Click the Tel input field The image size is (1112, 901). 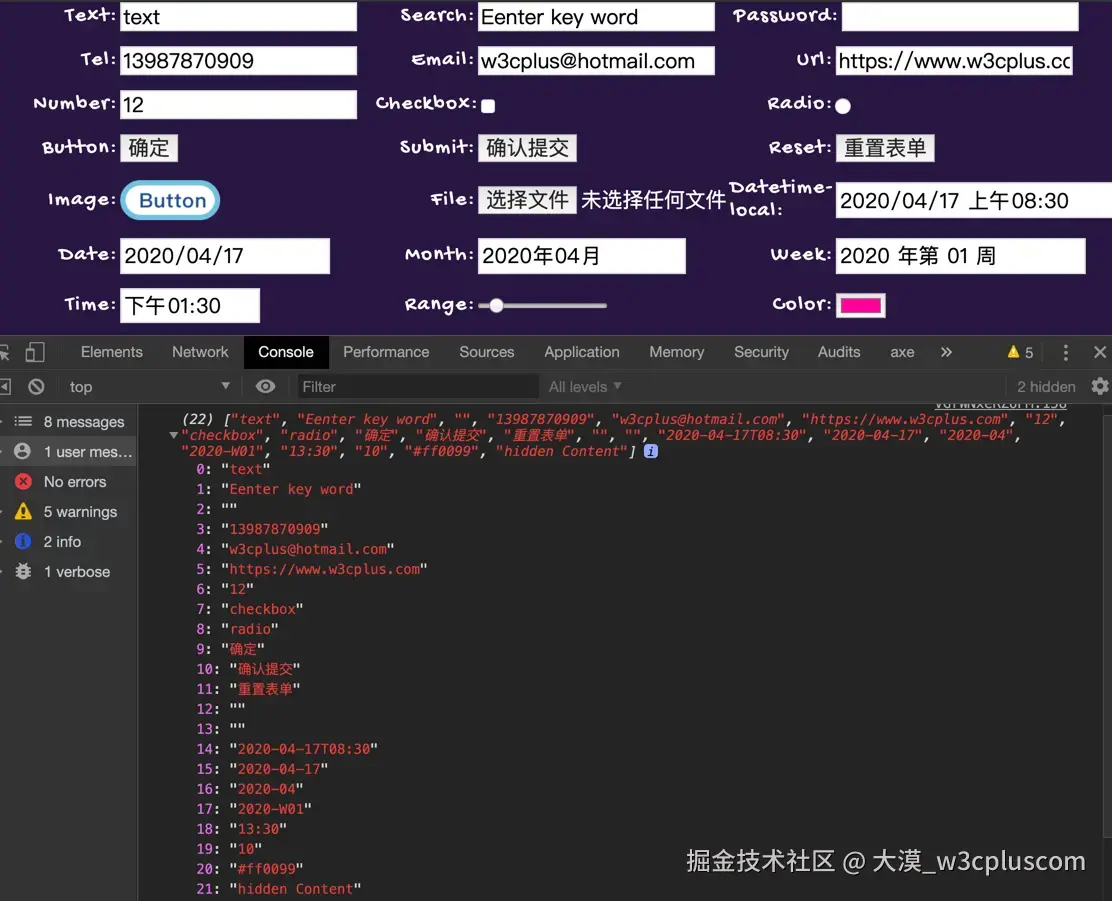tap(238, 60)
